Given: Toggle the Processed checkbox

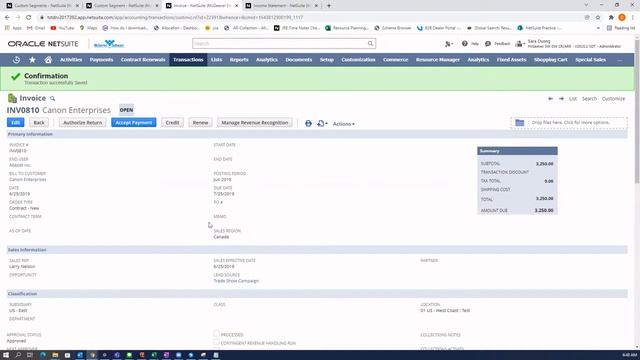Looking at the screenshot, I should coord(216,334).
